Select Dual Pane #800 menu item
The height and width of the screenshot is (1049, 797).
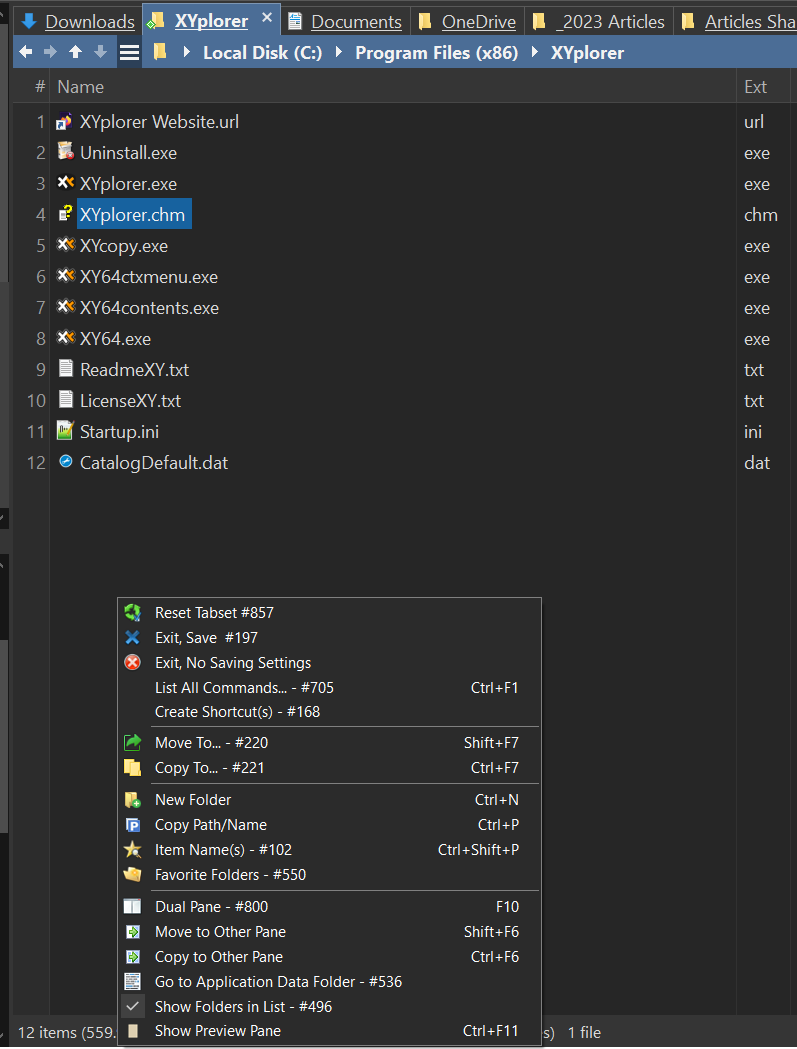pos(330,907)
